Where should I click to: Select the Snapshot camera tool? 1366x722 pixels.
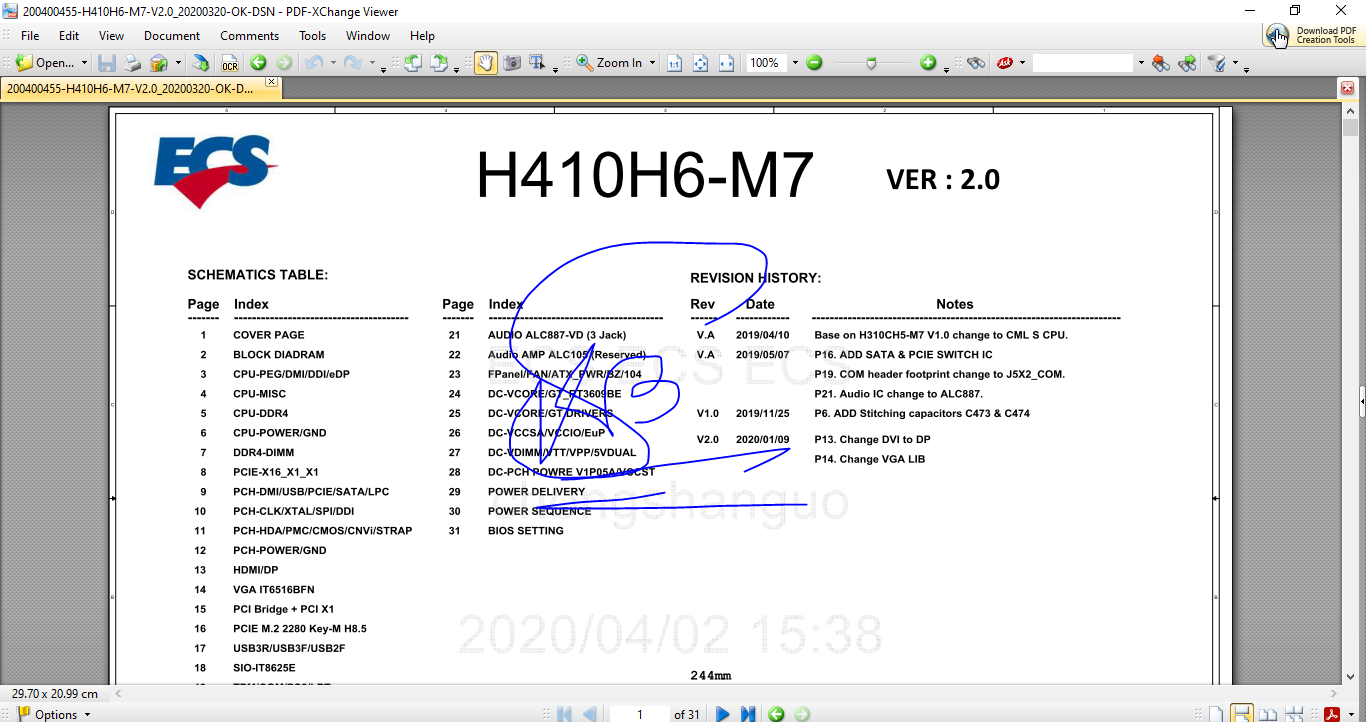[x=512, y=62]
